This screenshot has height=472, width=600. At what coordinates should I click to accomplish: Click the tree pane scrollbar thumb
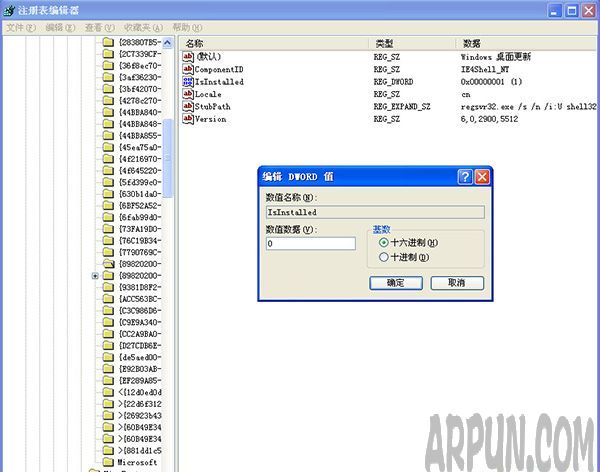[x=167, y=158]
